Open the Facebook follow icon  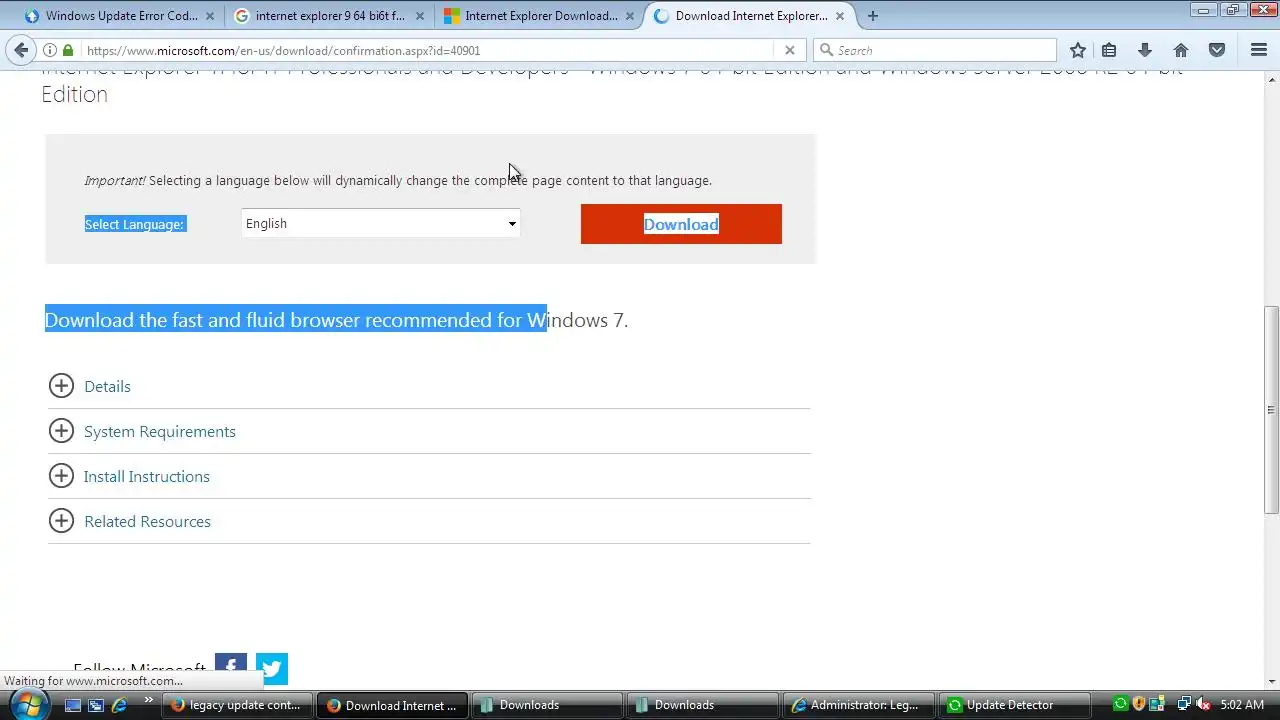point(231,668)
